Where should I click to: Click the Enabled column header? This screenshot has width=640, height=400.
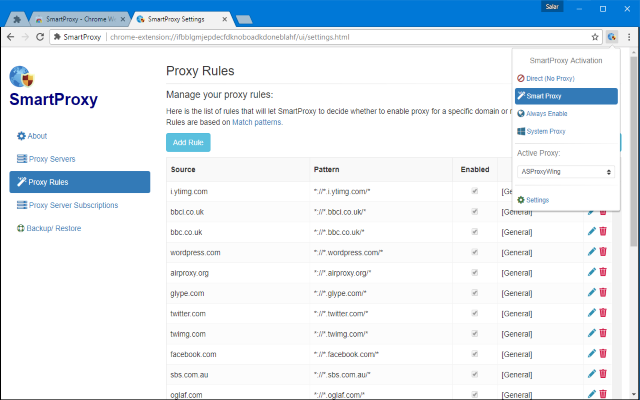(x=475, y=169)
